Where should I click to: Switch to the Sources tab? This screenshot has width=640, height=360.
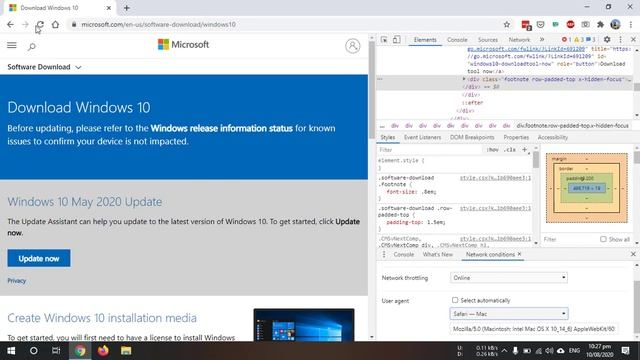[x=488, y=40]
